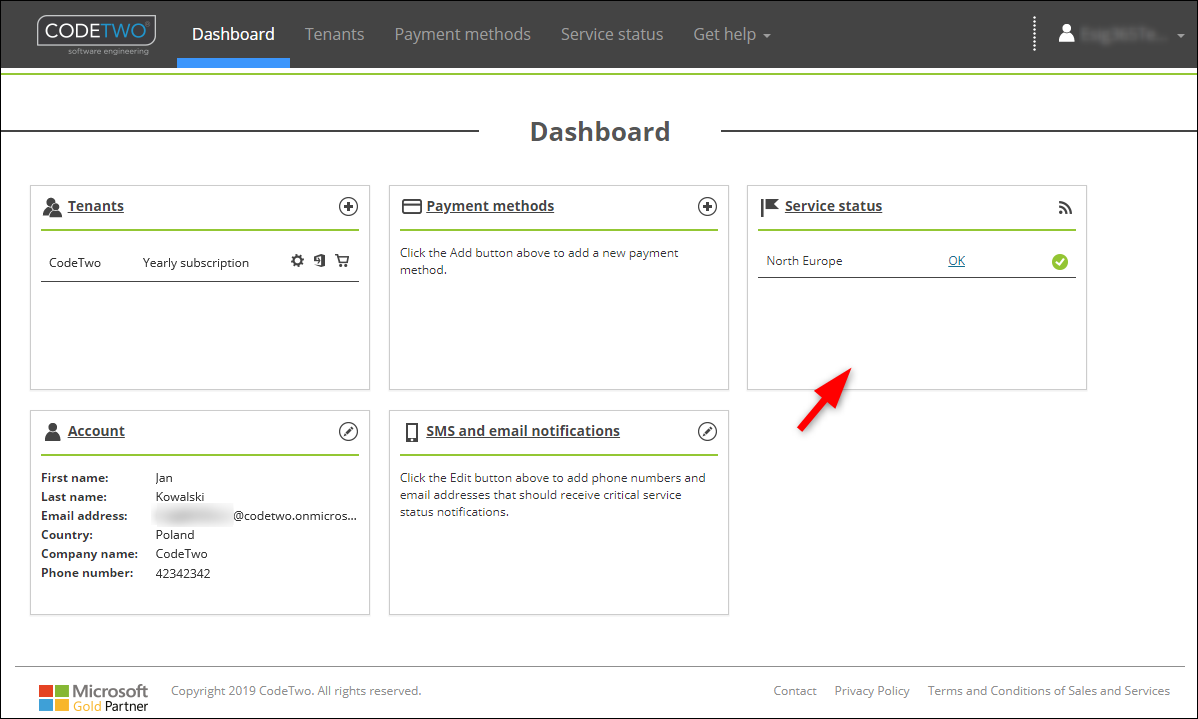This screenshot has height=719, width=1198.
Task: Open the shopping cart for the tenant
Action: click(342, 261)
